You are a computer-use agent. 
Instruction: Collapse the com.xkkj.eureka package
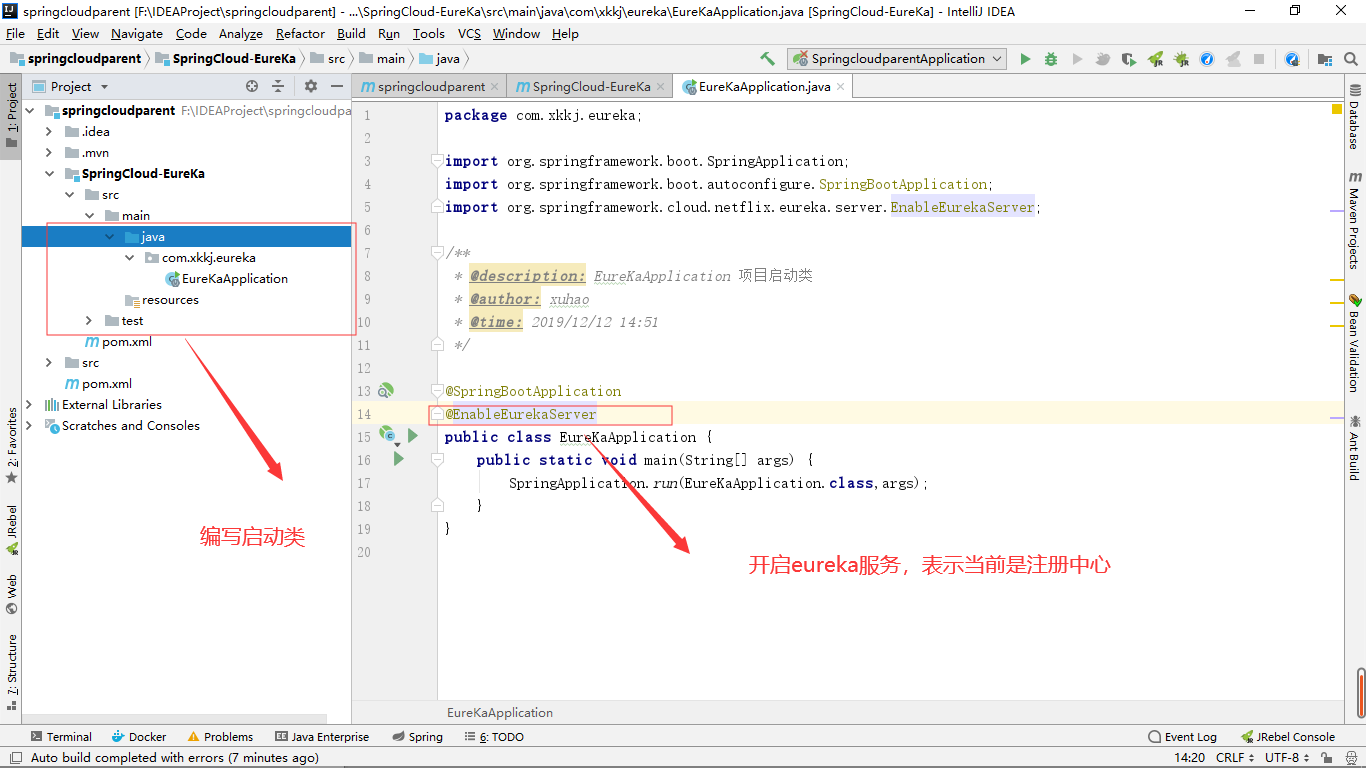point(129,258)
